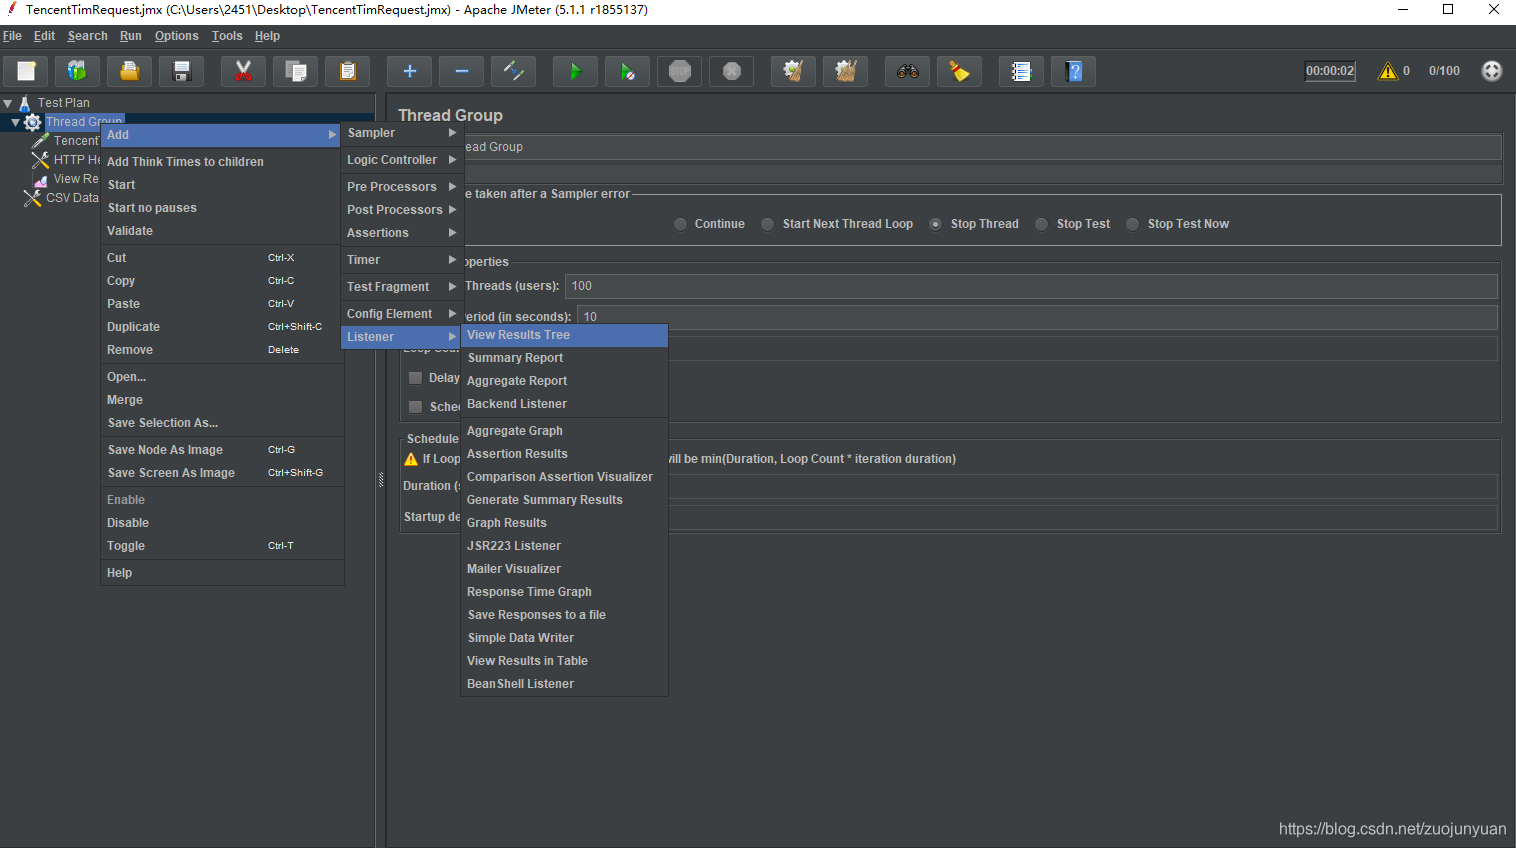
Task: Click the Number of Threads input field
Action: coord(1031,286)
